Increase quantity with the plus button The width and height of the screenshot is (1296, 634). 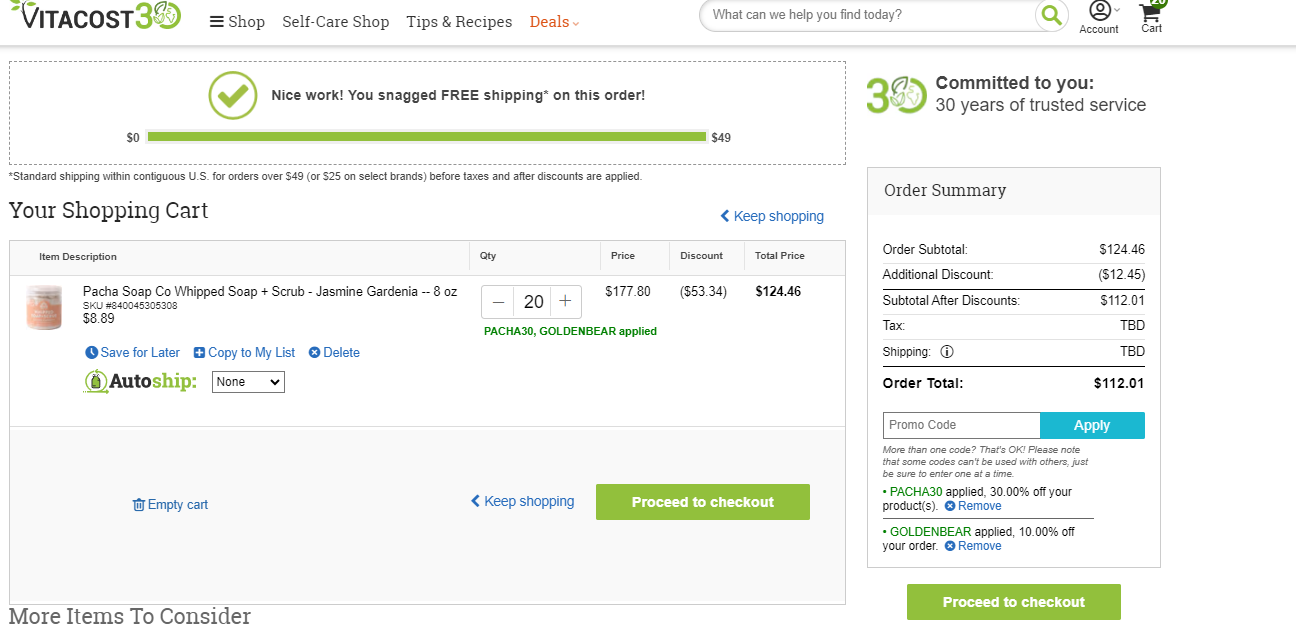coord(565,302)
